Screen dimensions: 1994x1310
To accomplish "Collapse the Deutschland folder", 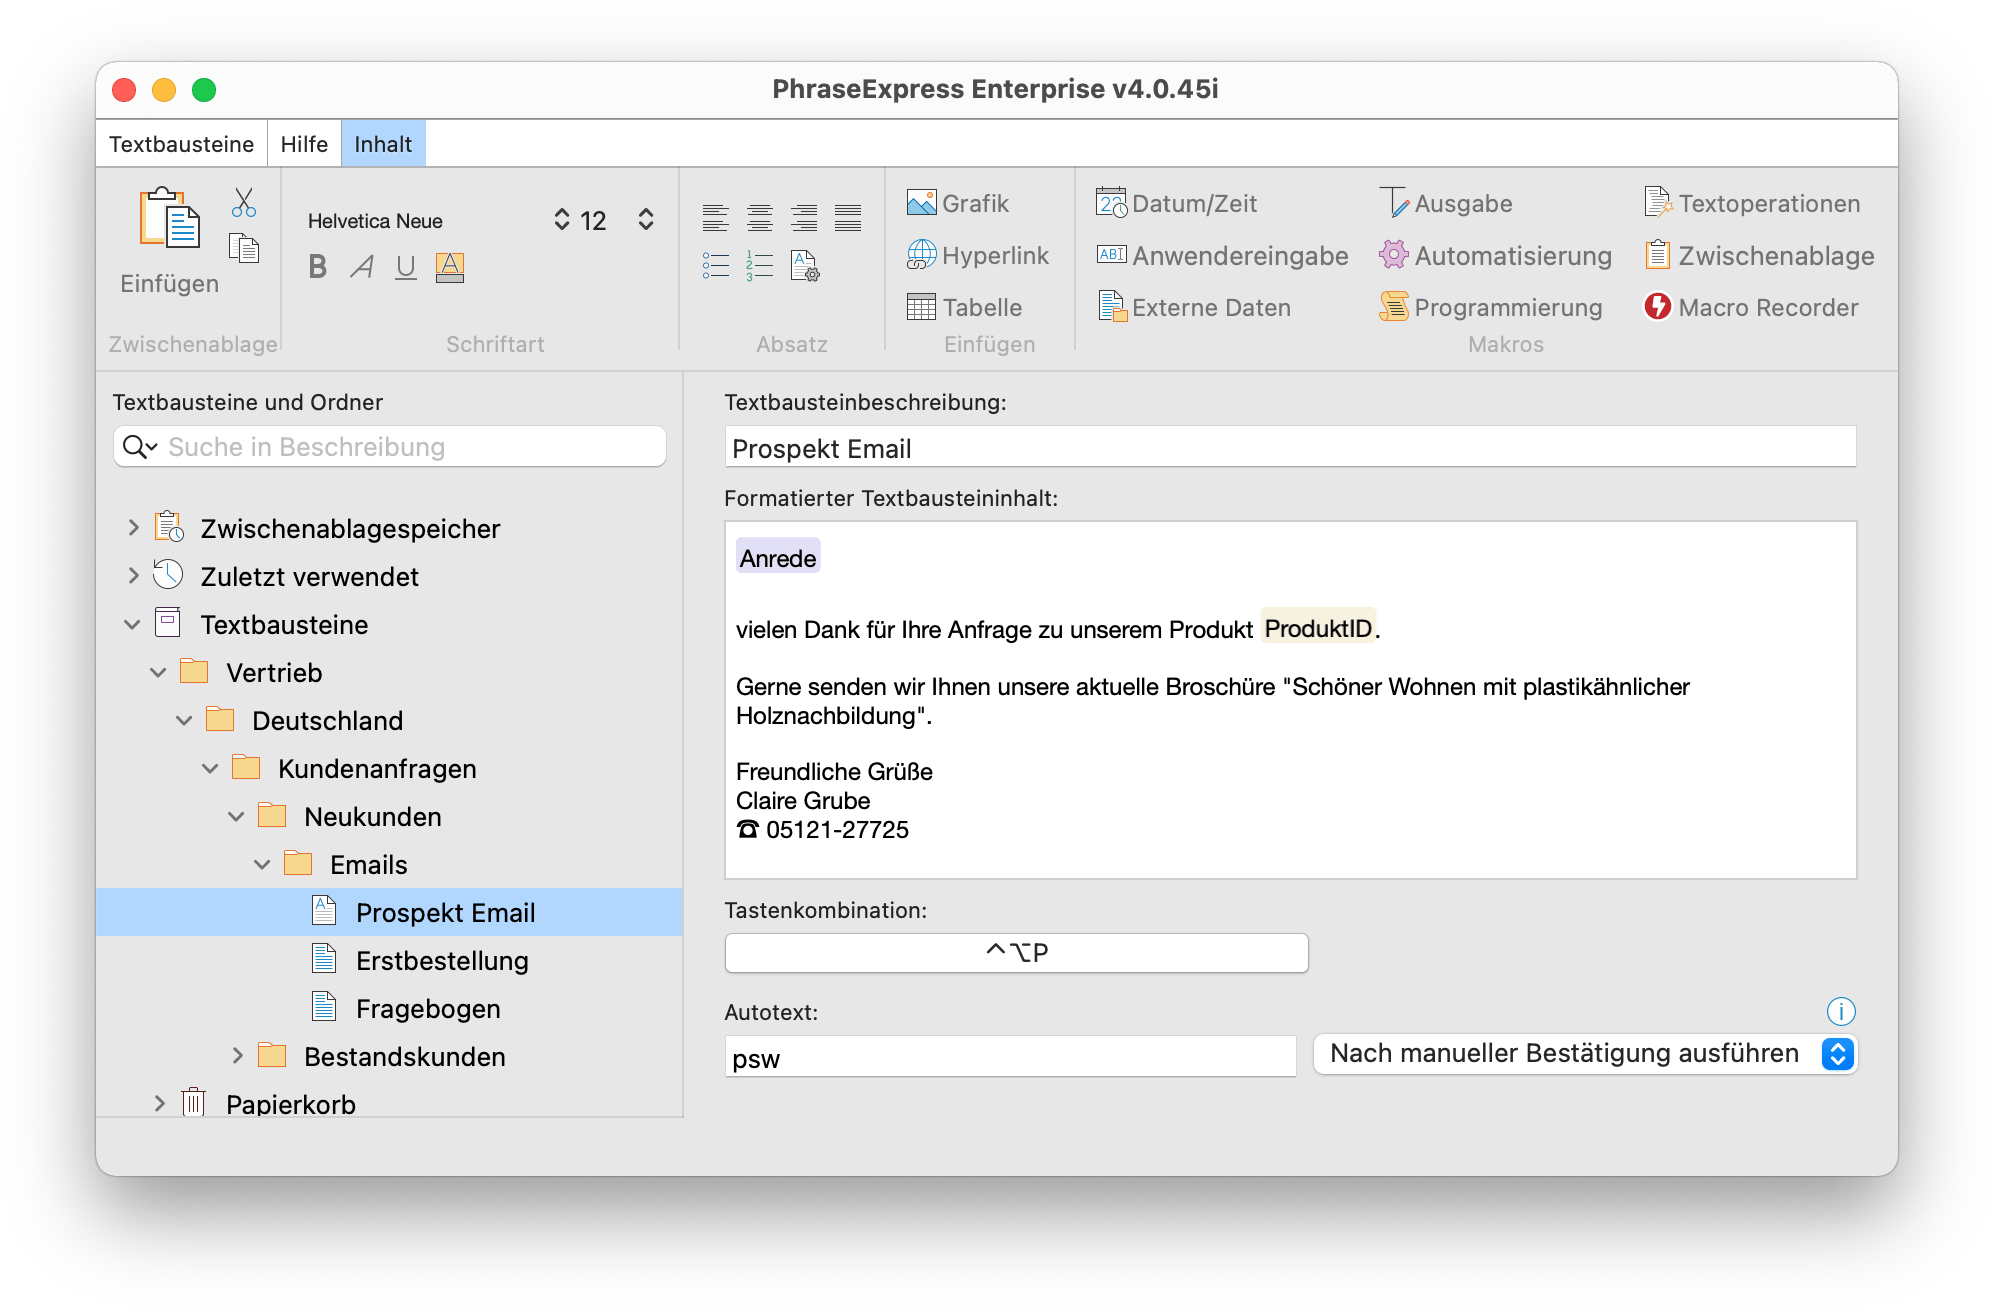I will [x=184, y=720].
